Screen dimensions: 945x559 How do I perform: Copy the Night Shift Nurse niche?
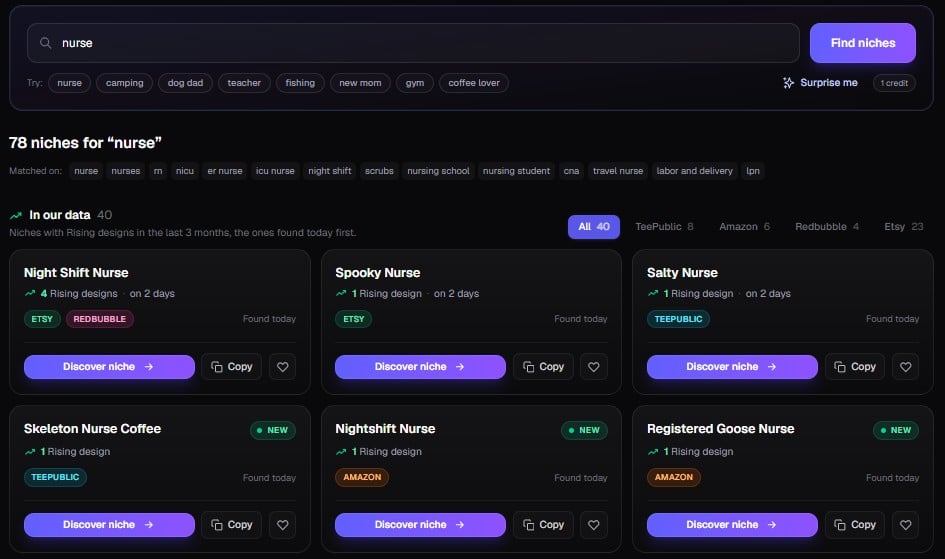231,366
